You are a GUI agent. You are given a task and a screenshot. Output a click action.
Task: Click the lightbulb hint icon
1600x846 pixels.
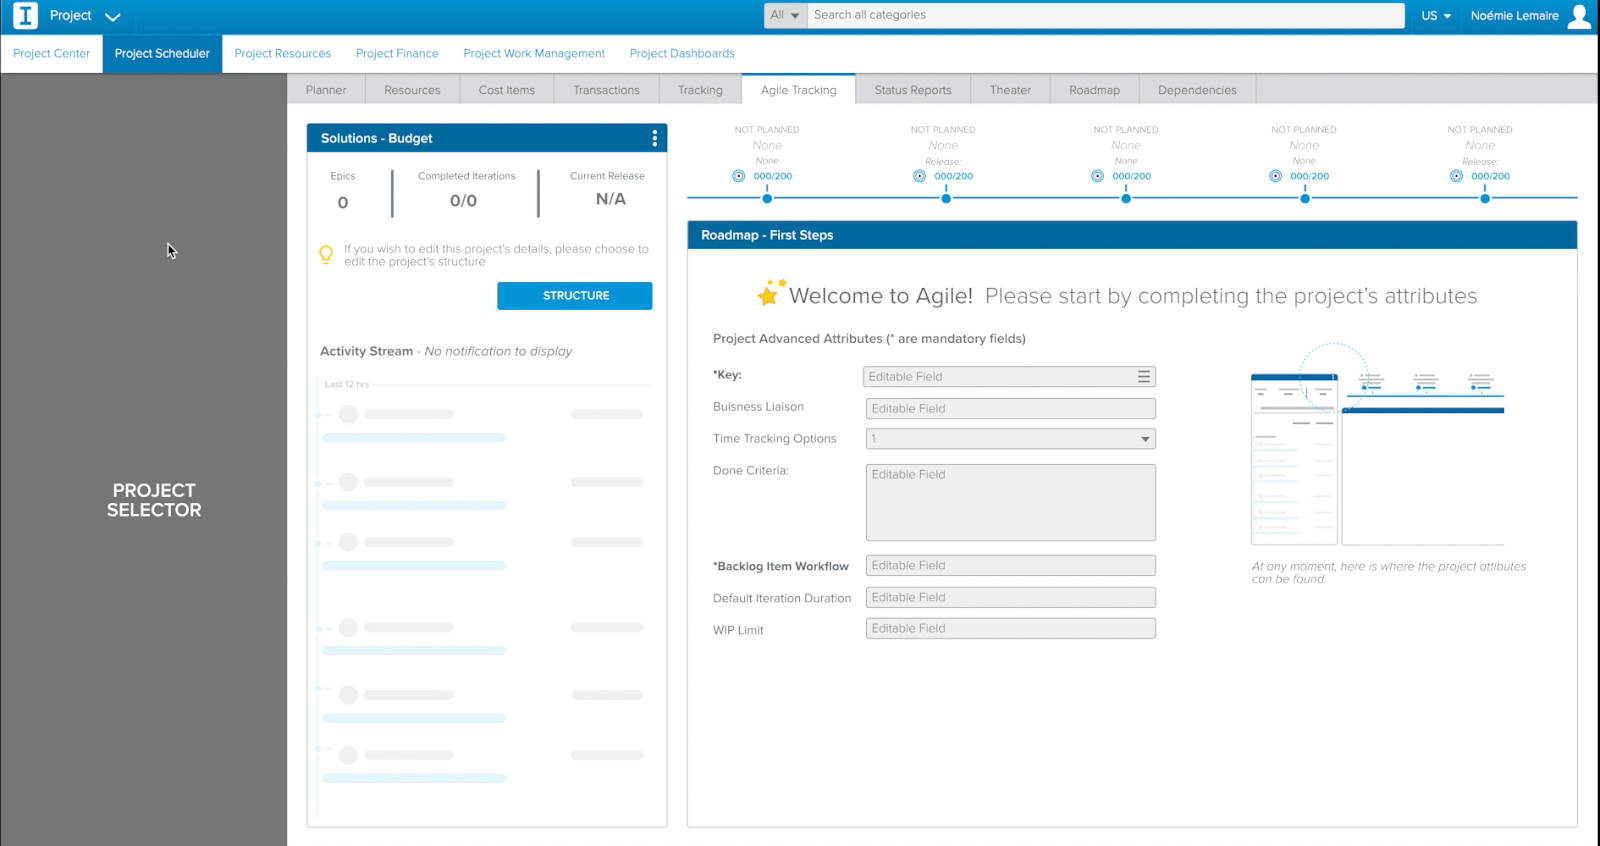326,255
